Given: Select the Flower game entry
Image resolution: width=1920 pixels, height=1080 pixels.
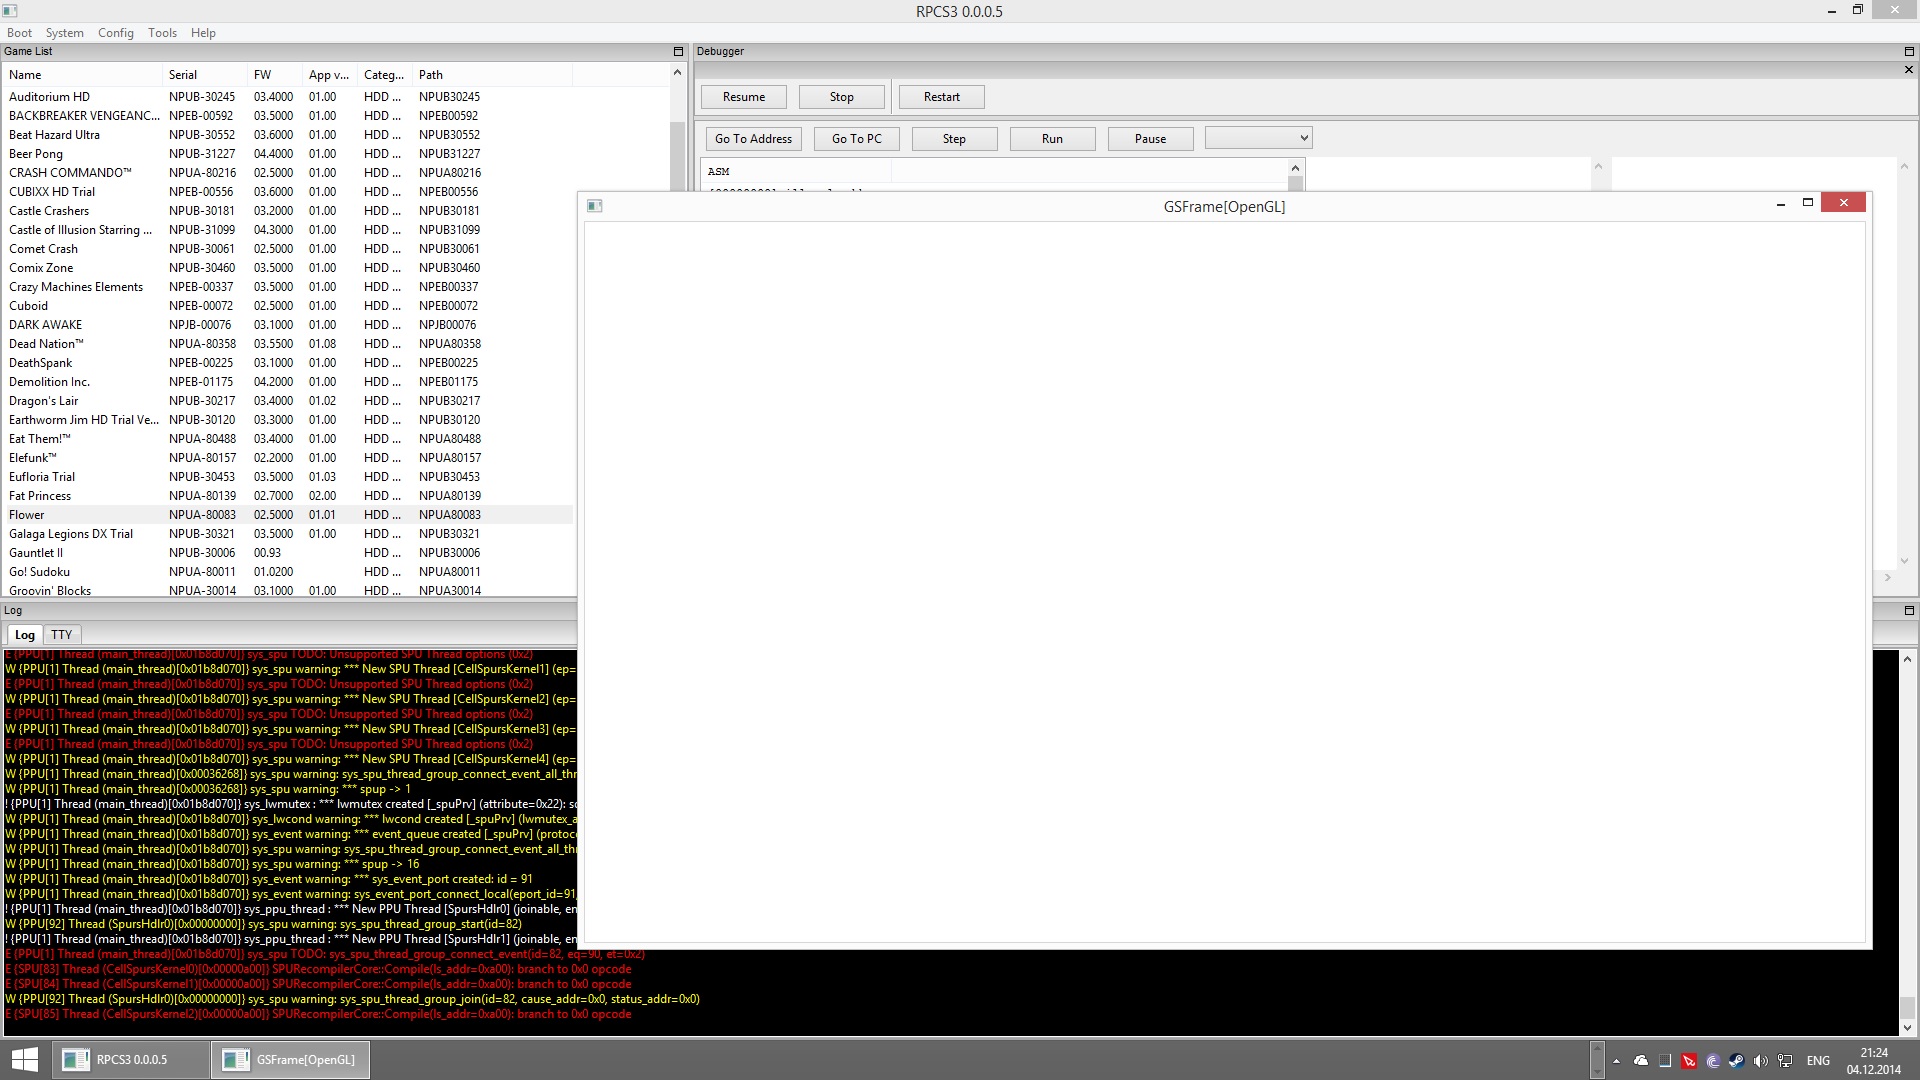Looking at the screenshot, I should 27,515.
